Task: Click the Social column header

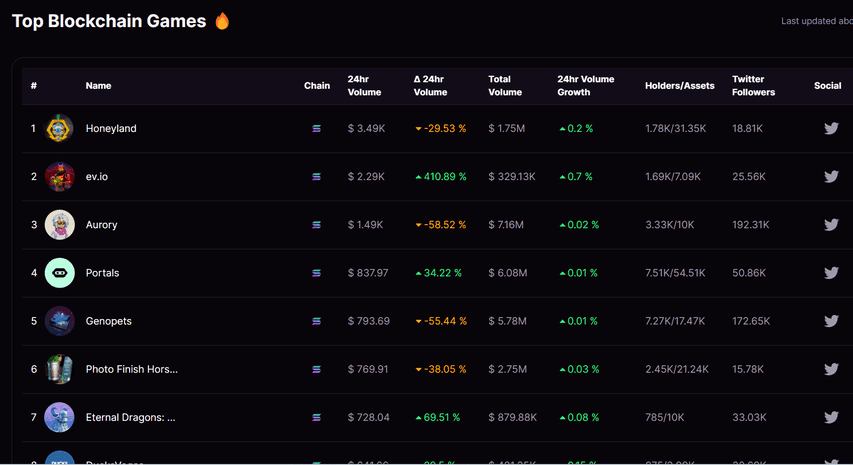Action: pyautogui.click(x=827, y=85)
